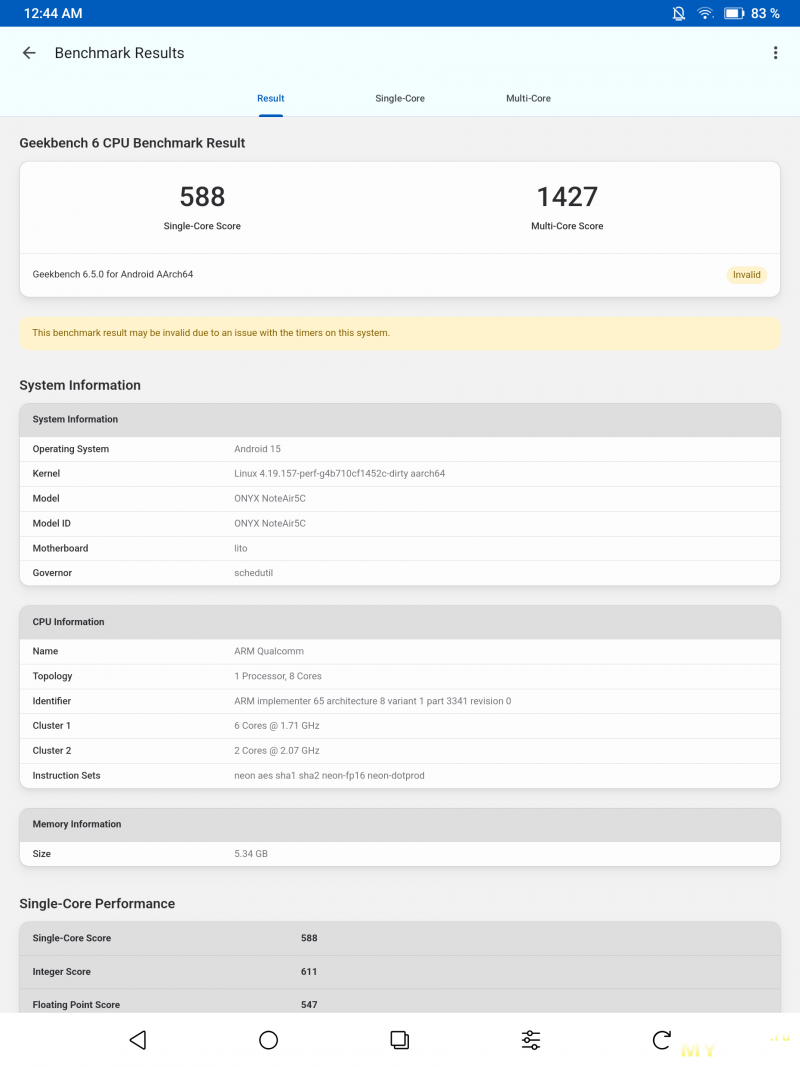The height and width of the screenshot is (1067, 800).
Task: Tap the Memory Size 5.34 GB row
Action: click(x=400, y=854)
